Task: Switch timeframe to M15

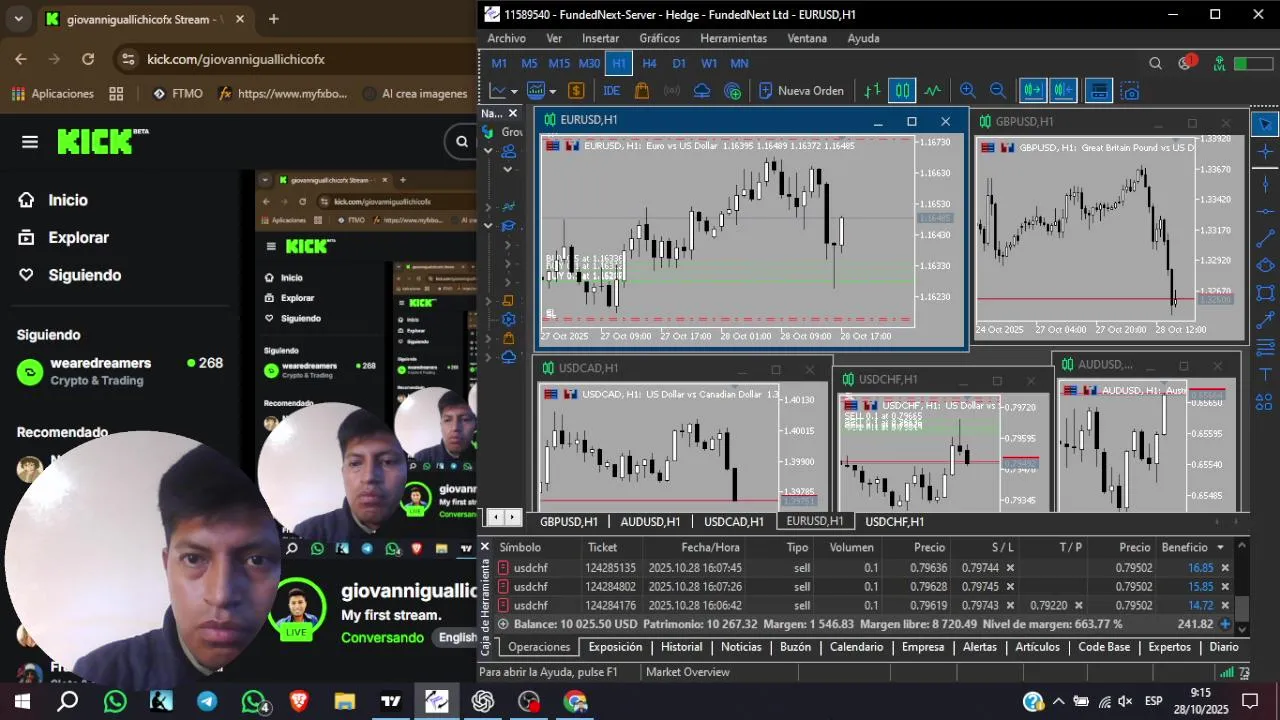Action: (559, 63)
